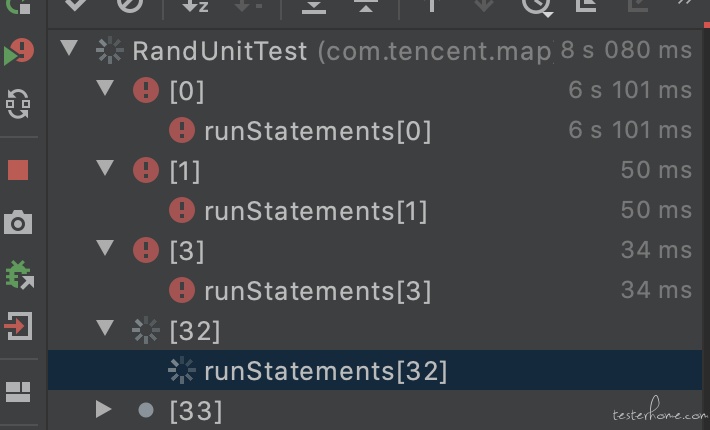Select the running runStatements[32] test

click(374, 371)
